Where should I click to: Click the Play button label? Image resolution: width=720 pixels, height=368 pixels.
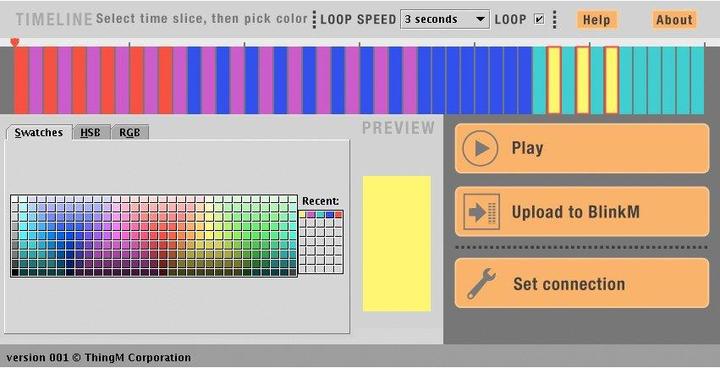tap(527, 148)
